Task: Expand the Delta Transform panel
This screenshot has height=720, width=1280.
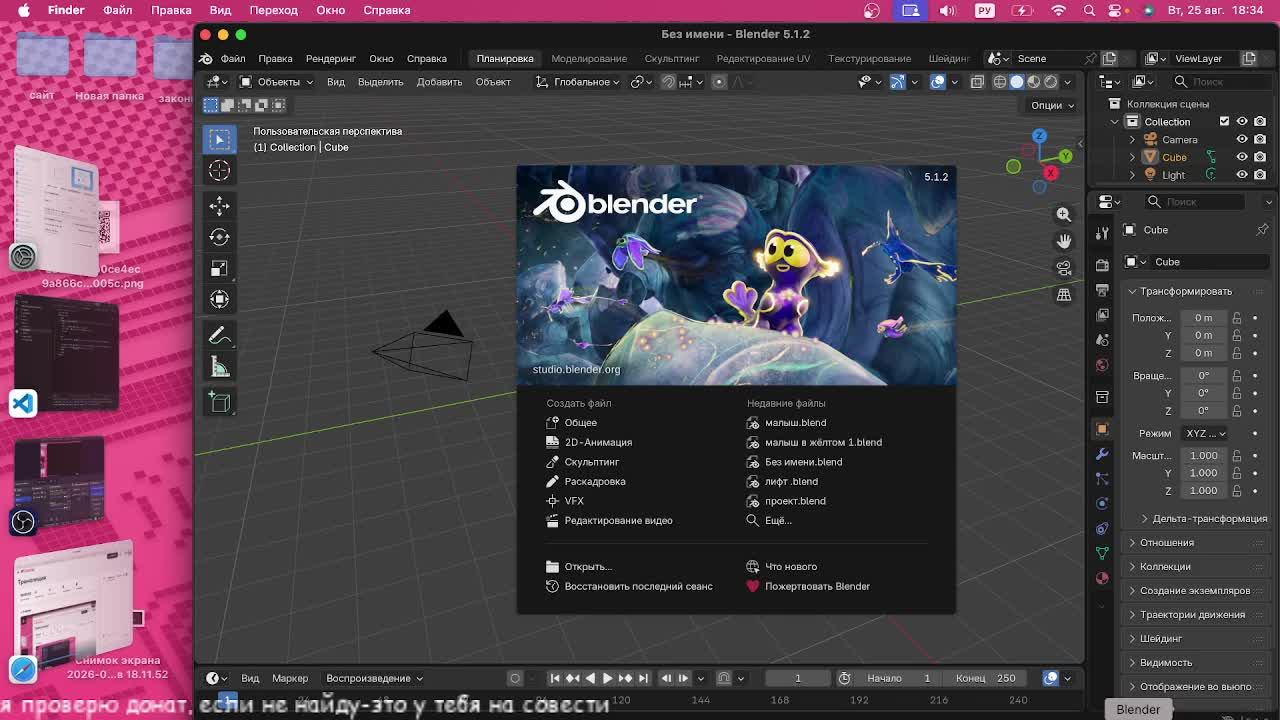Action: pos(1203,519)
